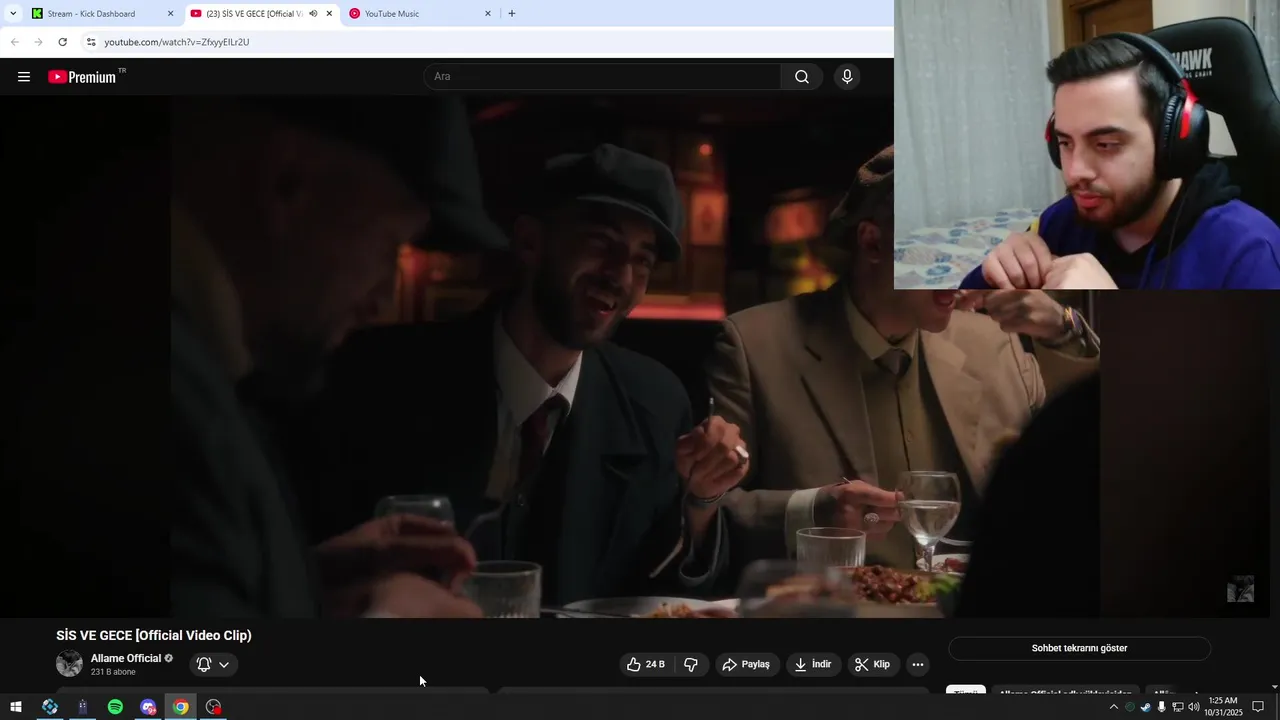Image resolution: width=1280 pixels, height=720 pixels.
Task: Open notification bell dropdown for Allame Official
Action: coord(213,664)
